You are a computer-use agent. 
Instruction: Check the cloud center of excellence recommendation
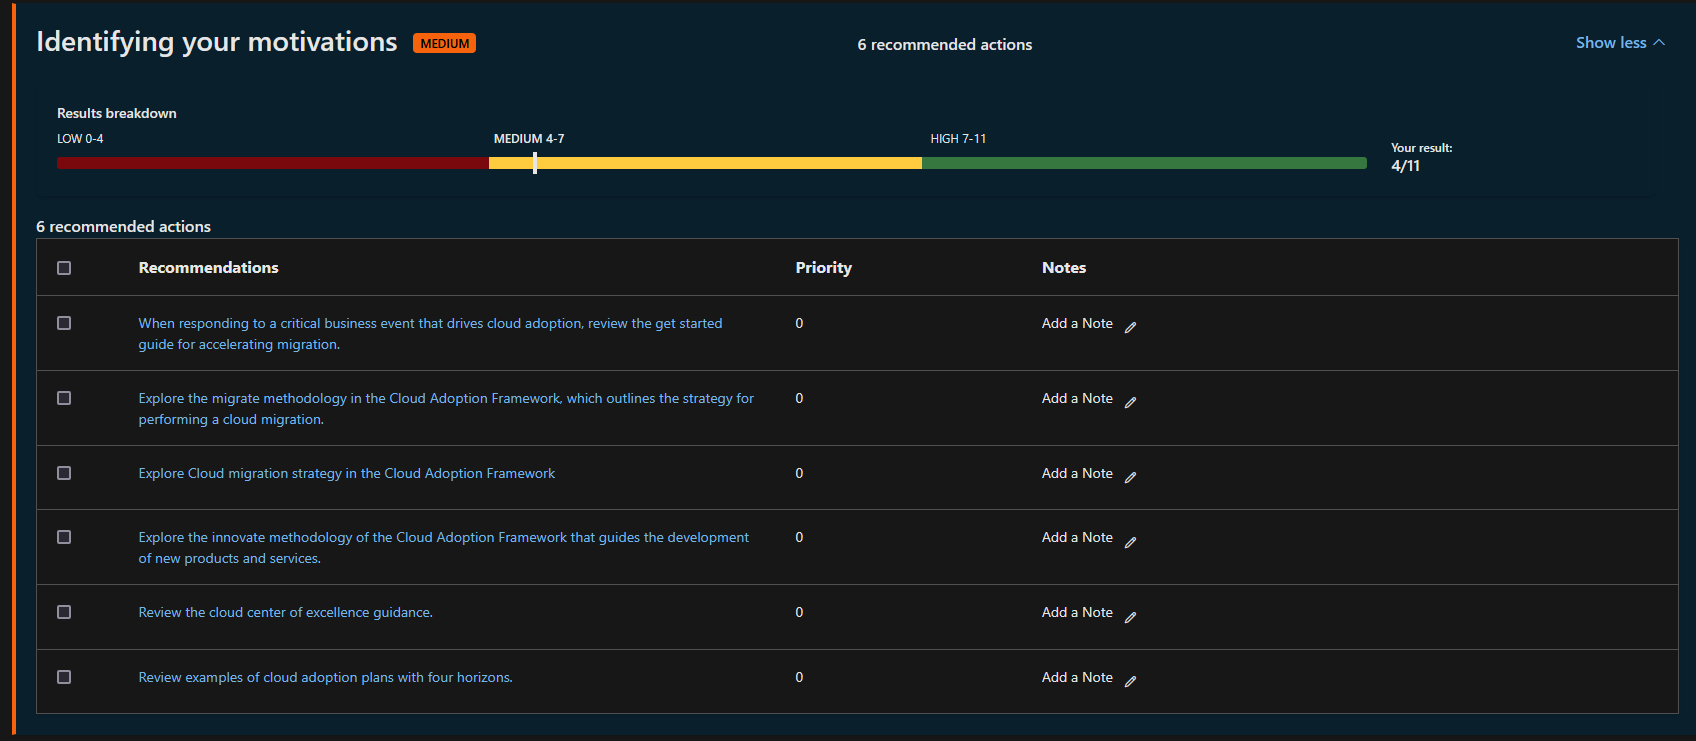64,612
